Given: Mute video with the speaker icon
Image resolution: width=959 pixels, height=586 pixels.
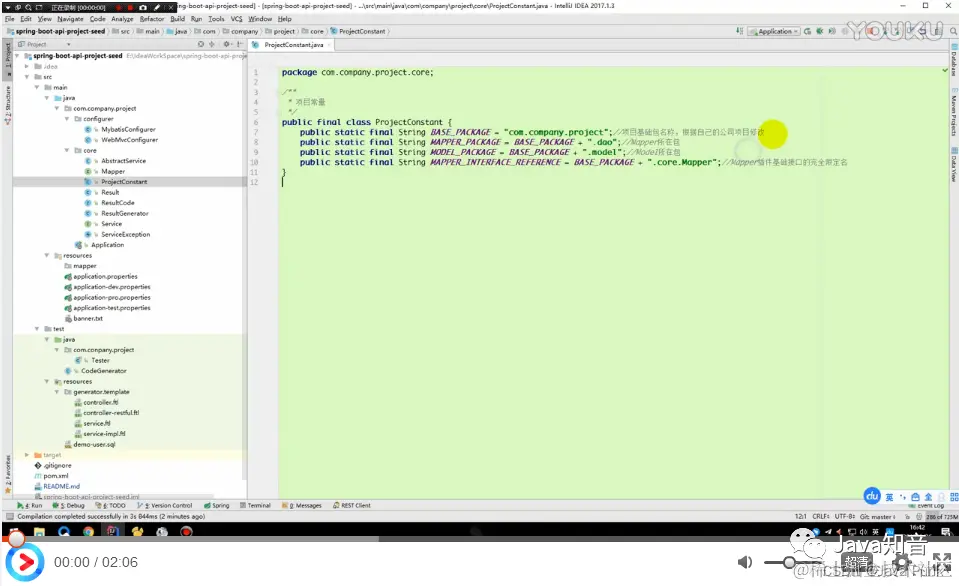Looking at the screenshot, I should click(745, 562).
